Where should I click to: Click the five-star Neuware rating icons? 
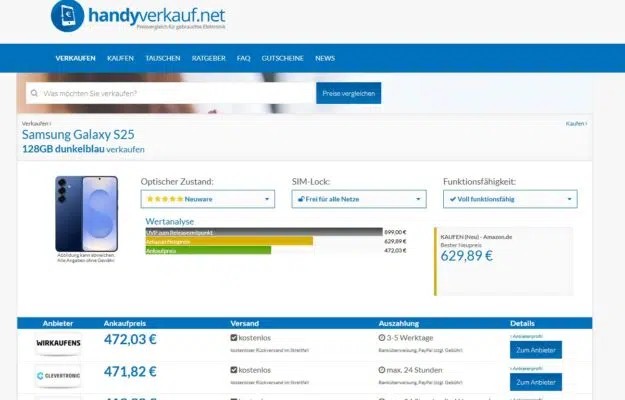(x=165, y=199)
